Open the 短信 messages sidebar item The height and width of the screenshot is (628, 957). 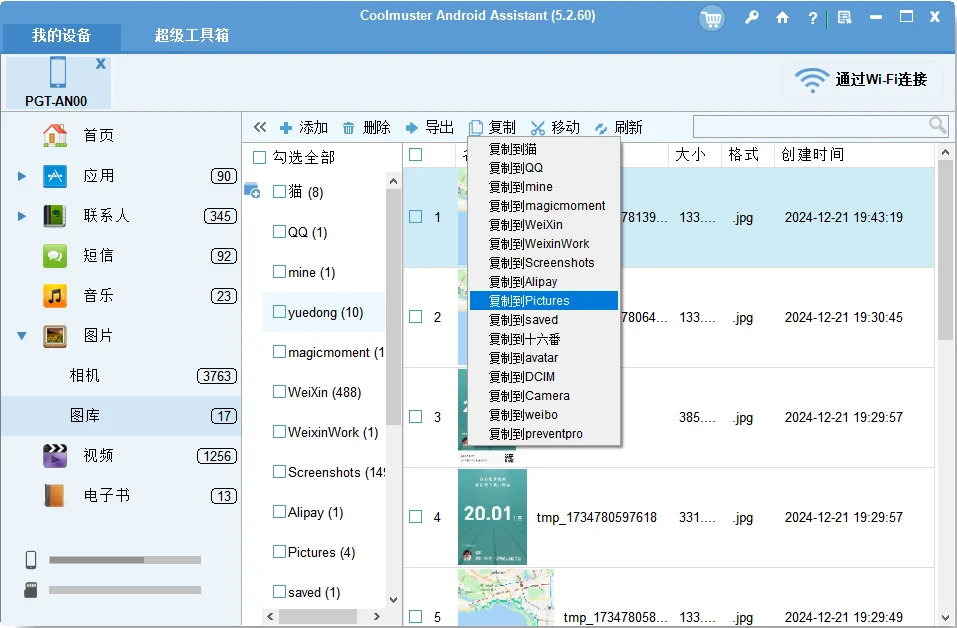[99, 256]
